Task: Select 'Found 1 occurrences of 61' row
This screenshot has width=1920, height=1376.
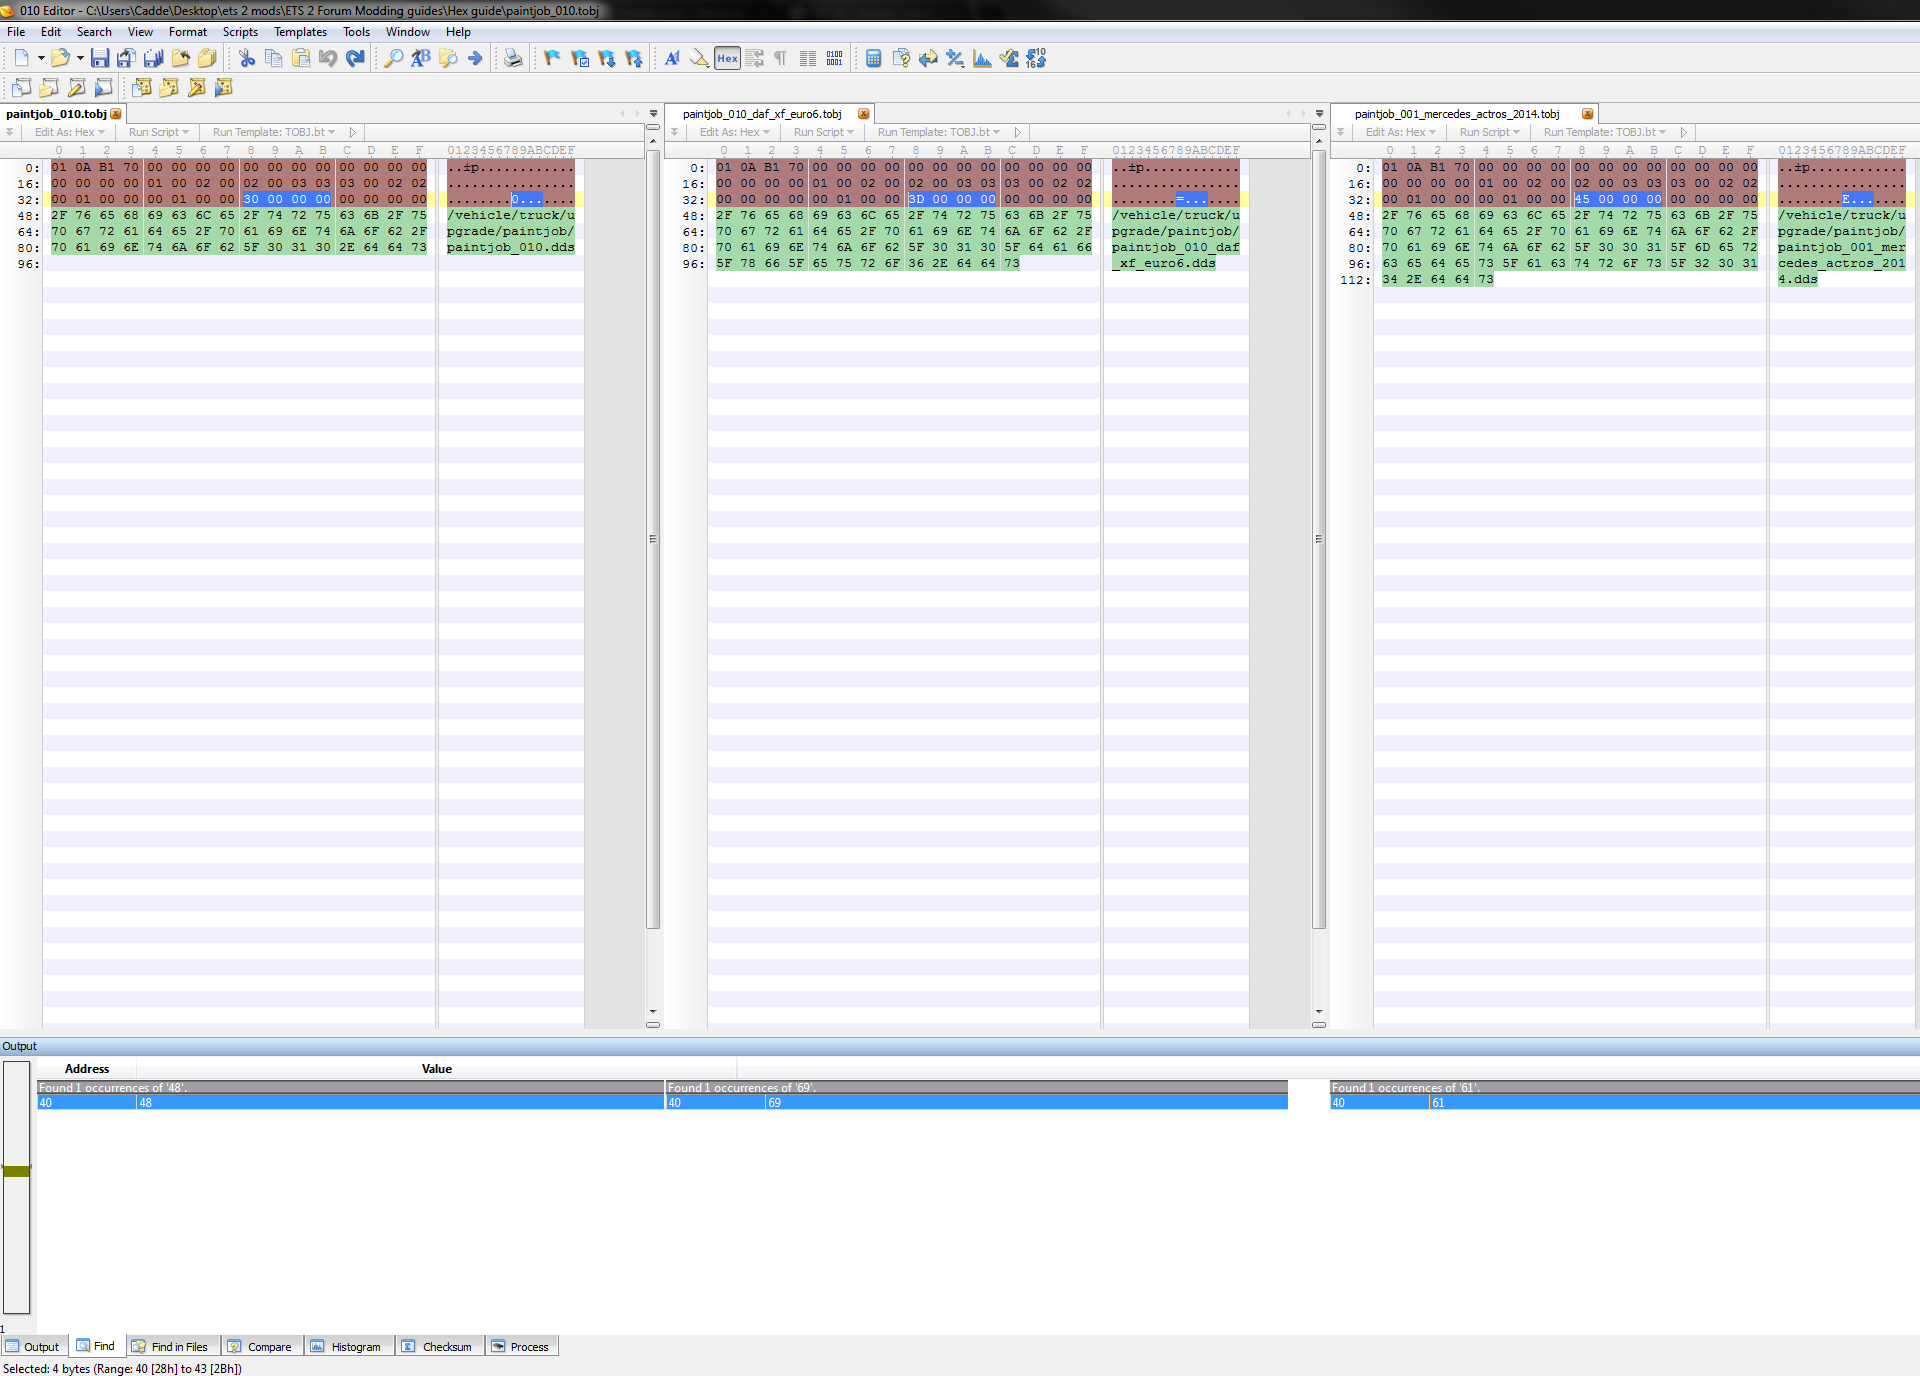Action: click(1625, 1088)
